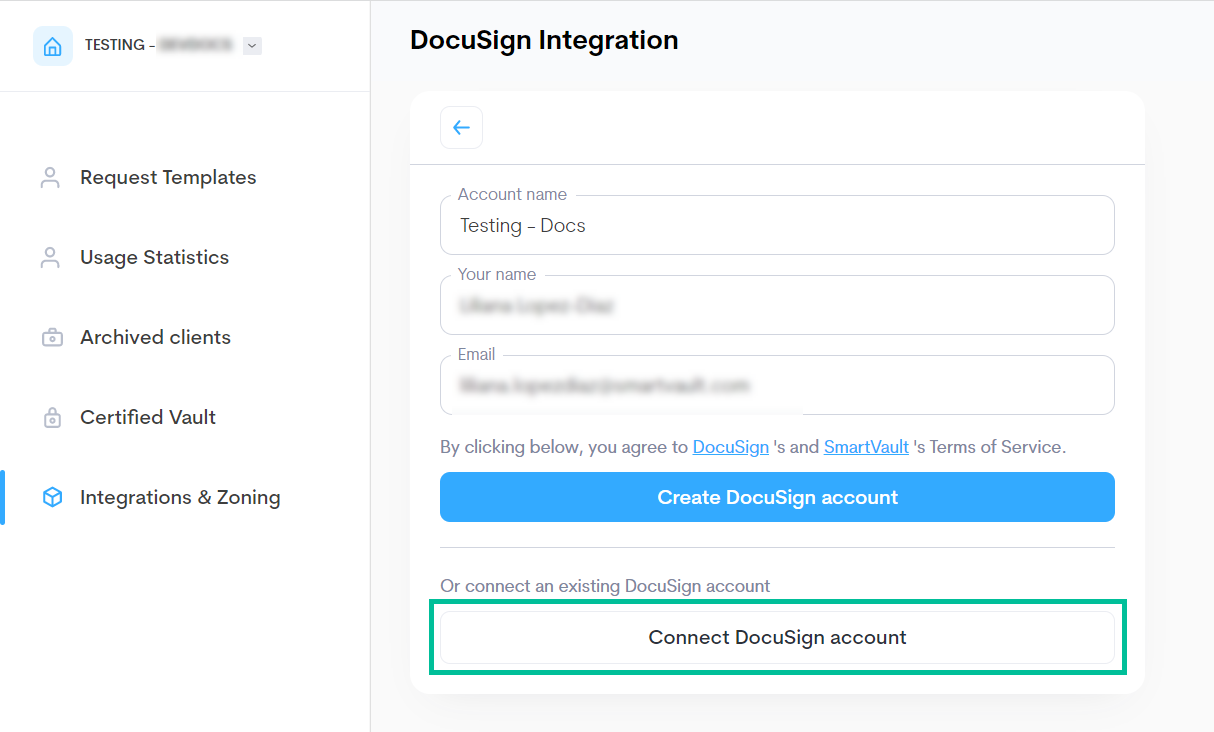Open Request Templates from the sidebar

coord(167,177)
